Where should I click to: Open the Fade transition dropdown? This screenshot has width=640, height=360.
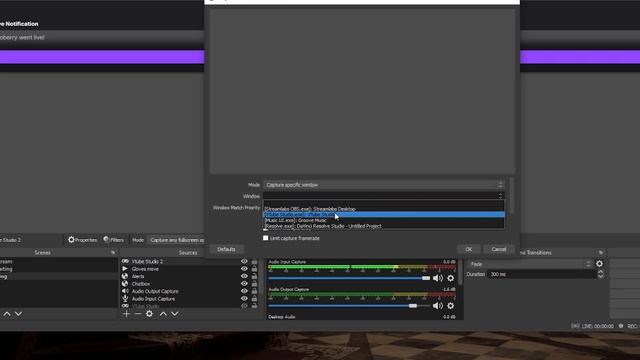click(530, 264)
